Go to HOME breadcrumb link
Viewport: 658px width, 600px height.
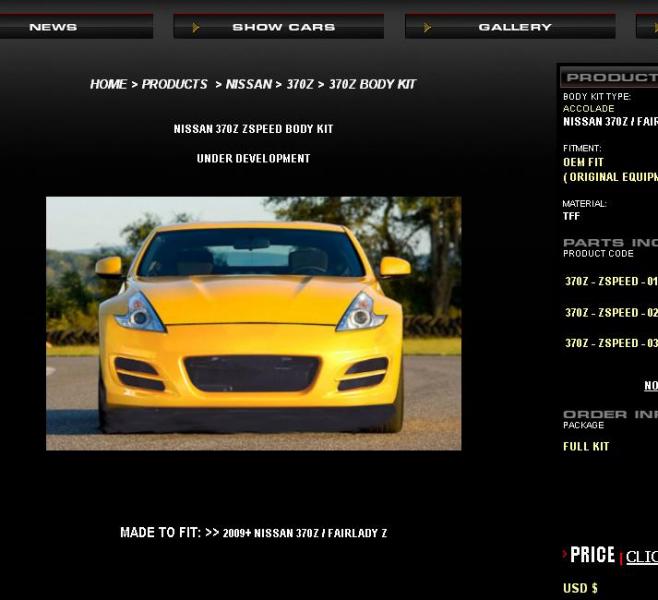click(x=108, y=84)
